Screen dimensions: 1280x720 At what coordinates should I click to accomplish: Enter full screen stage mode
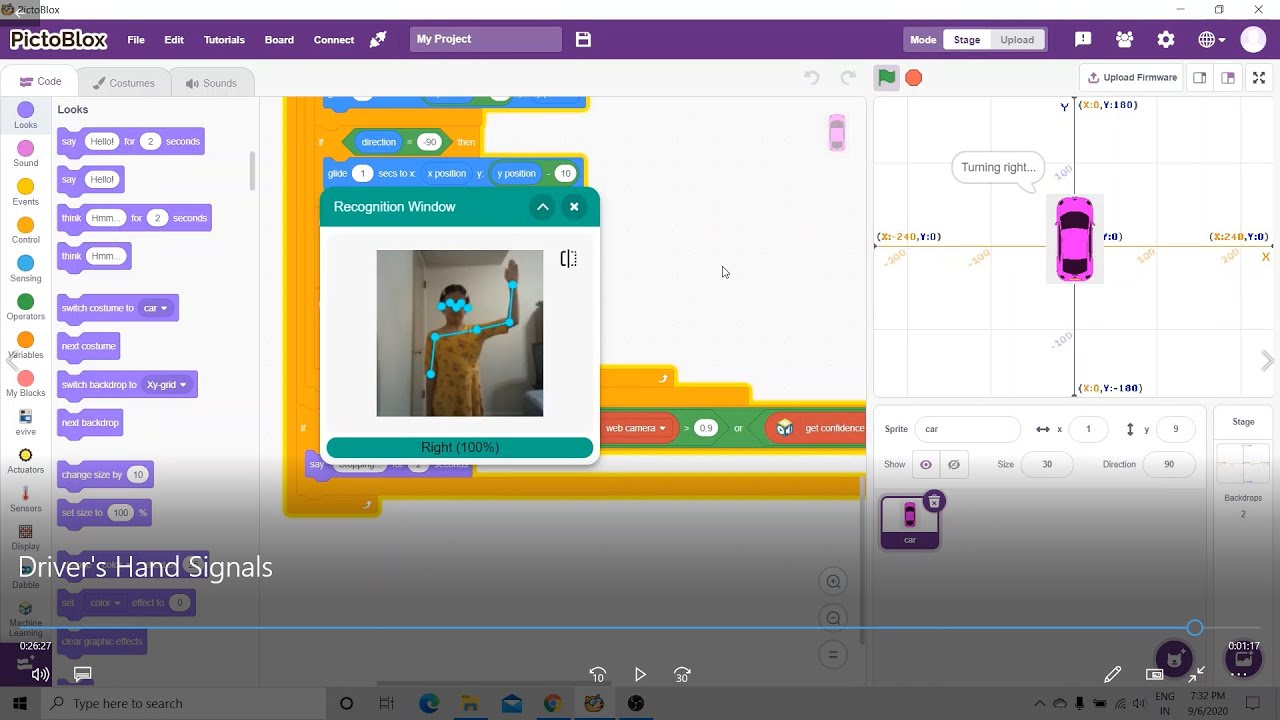pos(1259,78)
